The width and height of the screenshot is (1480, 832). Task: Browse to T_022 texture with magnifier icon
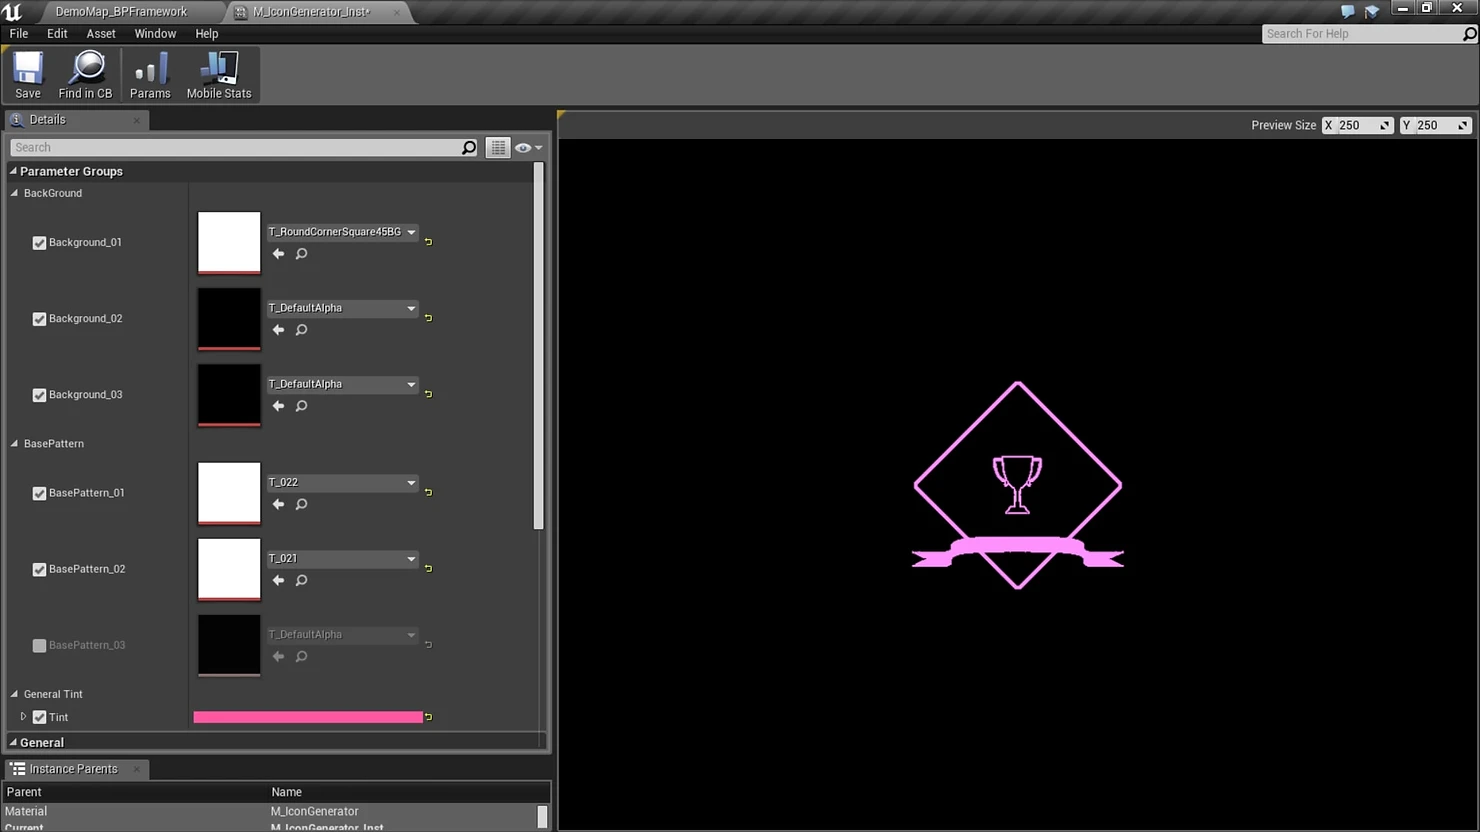(301, 505)
